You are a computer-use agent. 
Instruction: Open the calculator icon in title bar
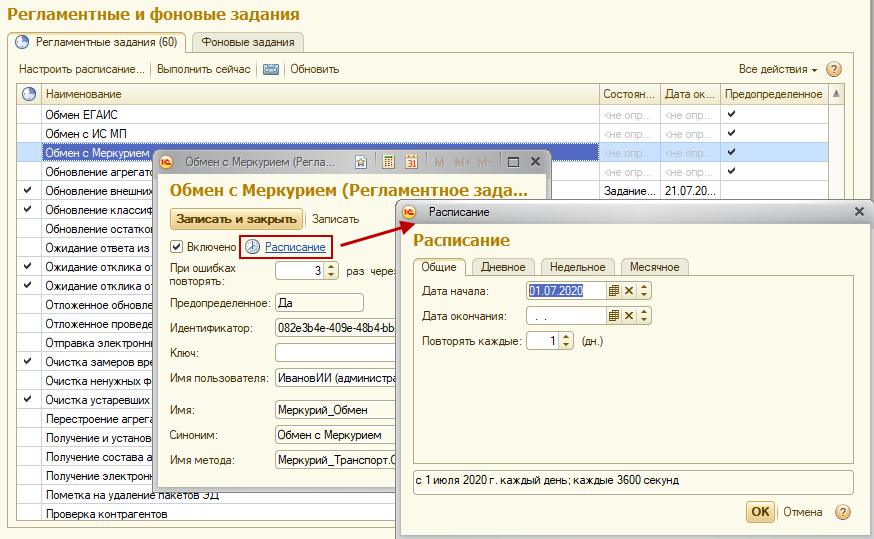[389, 162]
